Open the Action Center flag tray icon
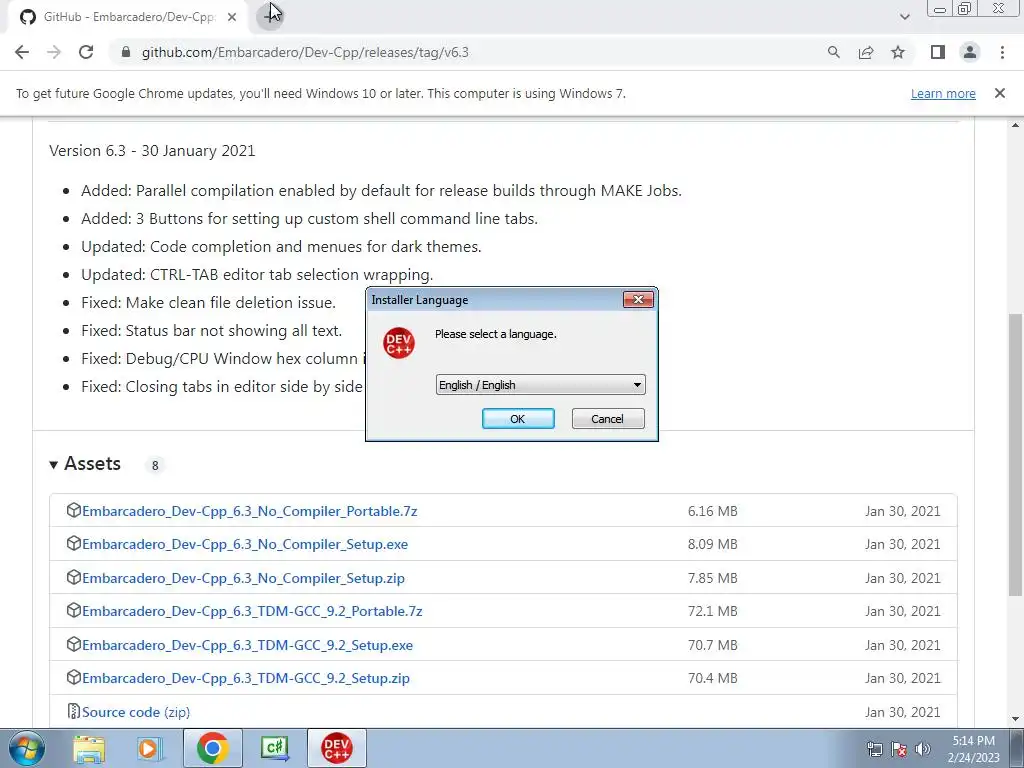 coord(899,749)
